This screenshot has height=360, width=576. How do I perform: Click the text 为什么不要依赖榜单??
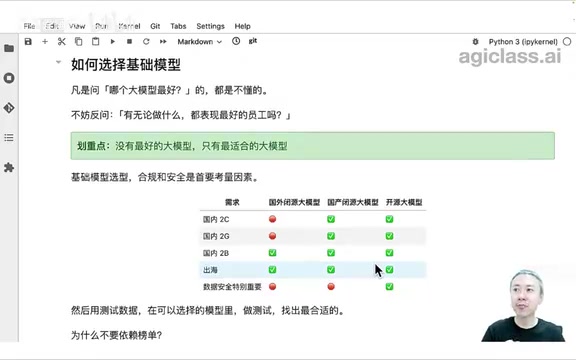[x=116, y=335]
